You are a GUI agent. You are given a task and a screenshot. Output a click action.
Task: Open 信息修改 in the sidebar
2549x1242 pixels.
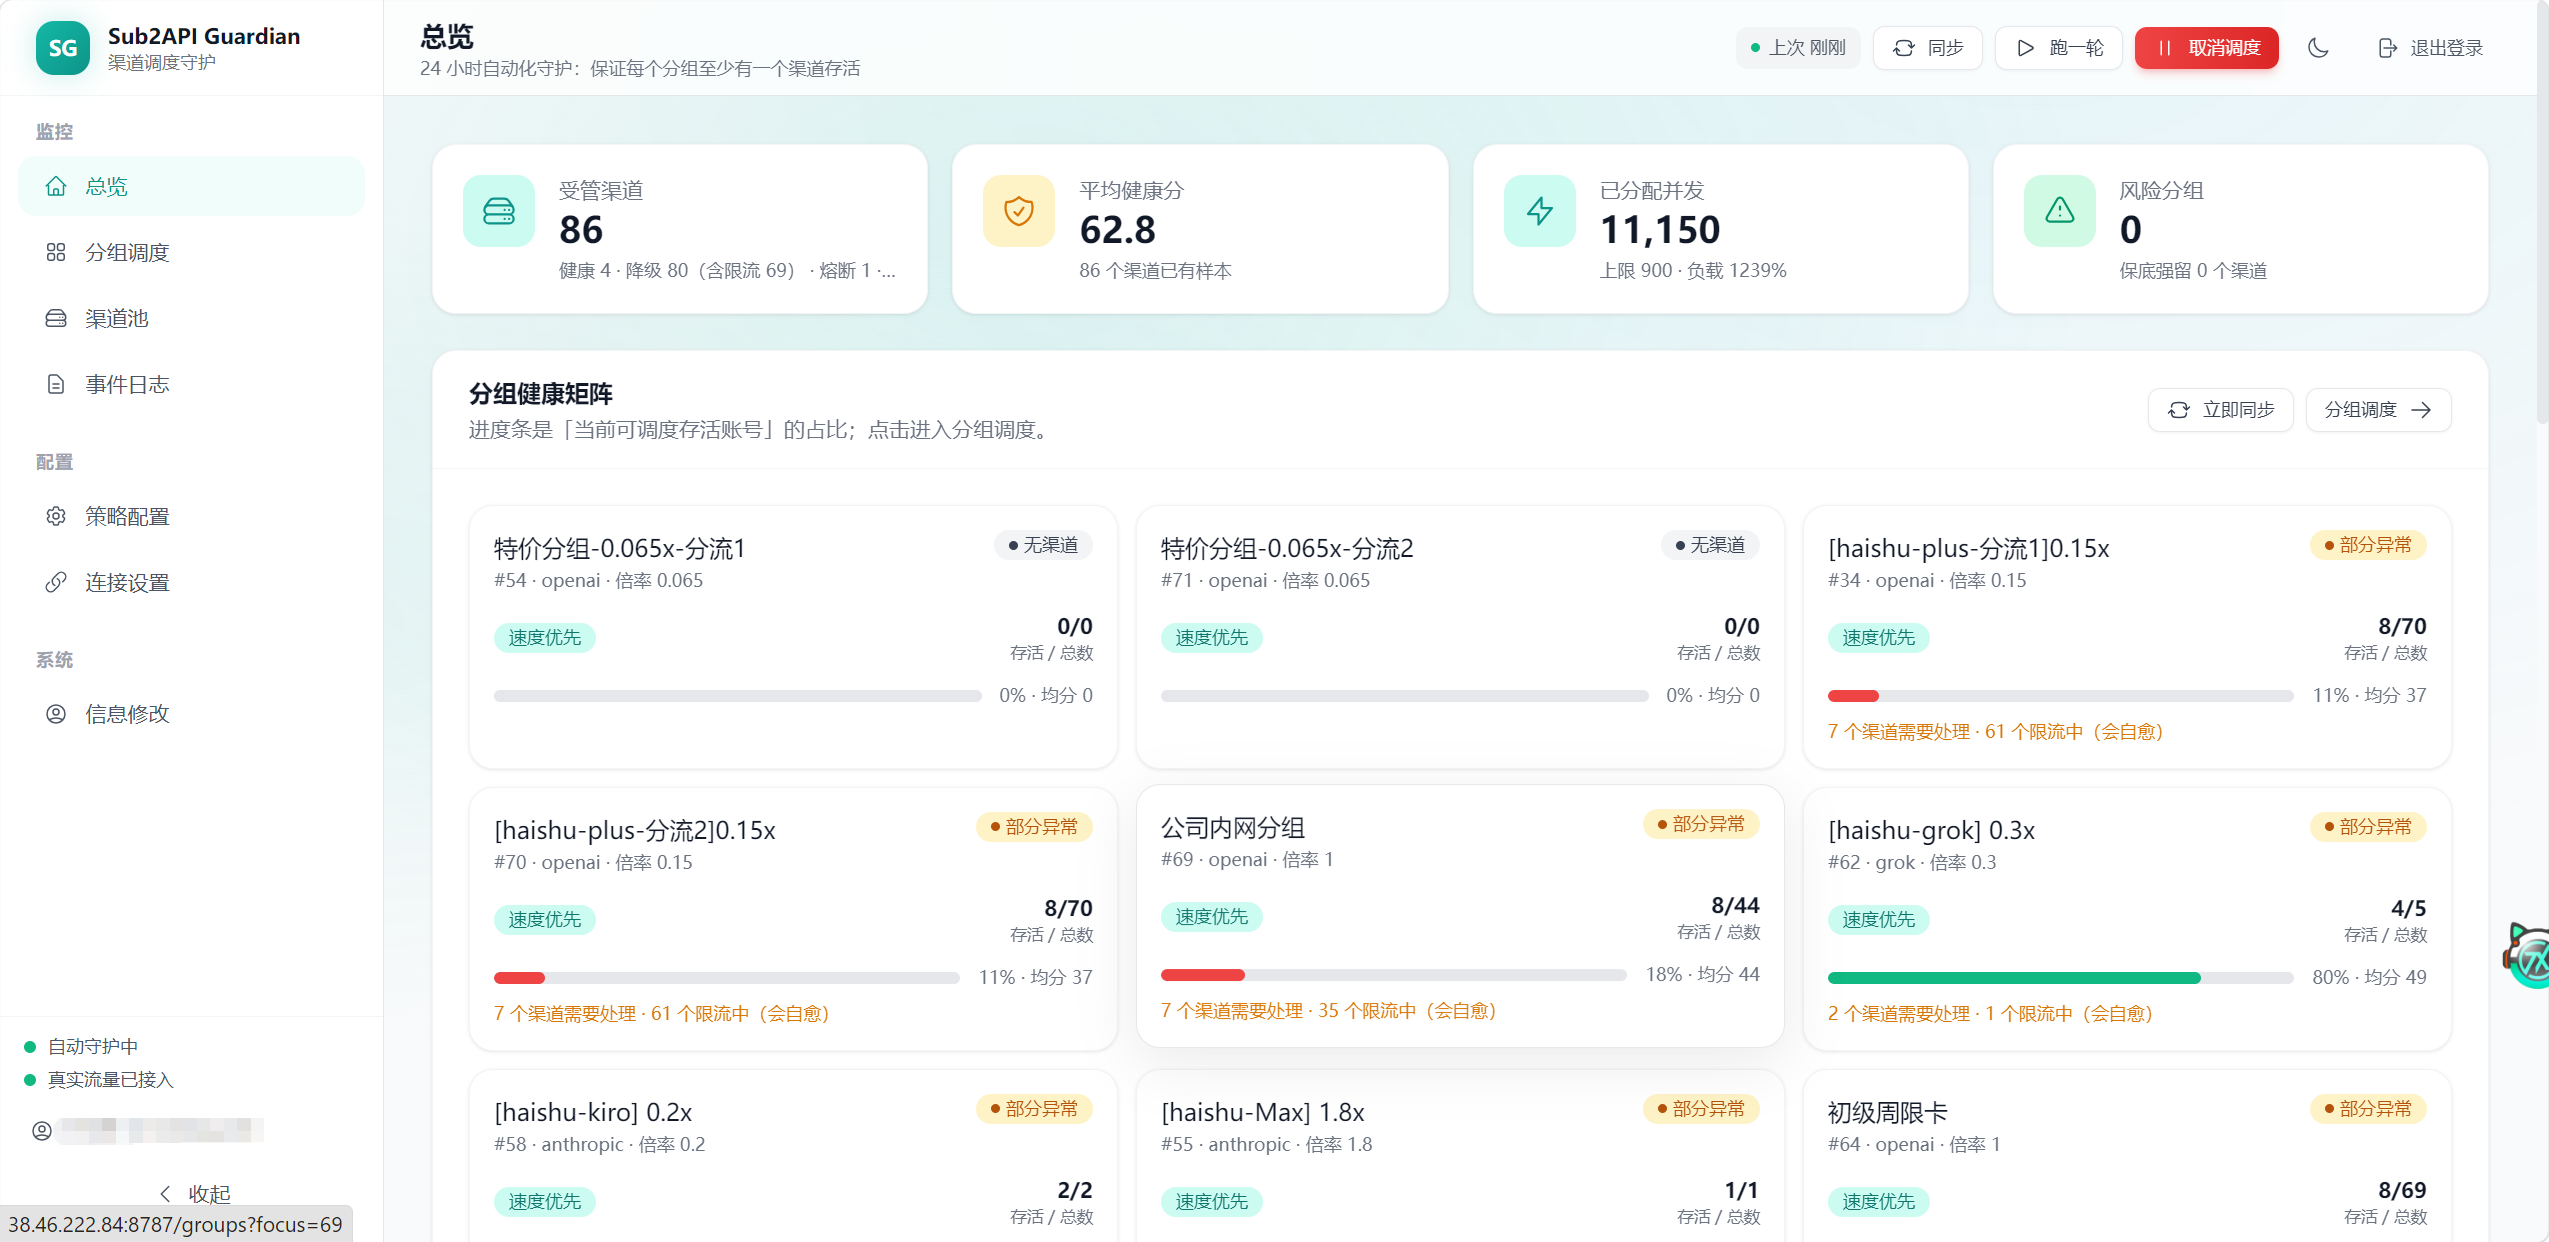tap(191, 714)
